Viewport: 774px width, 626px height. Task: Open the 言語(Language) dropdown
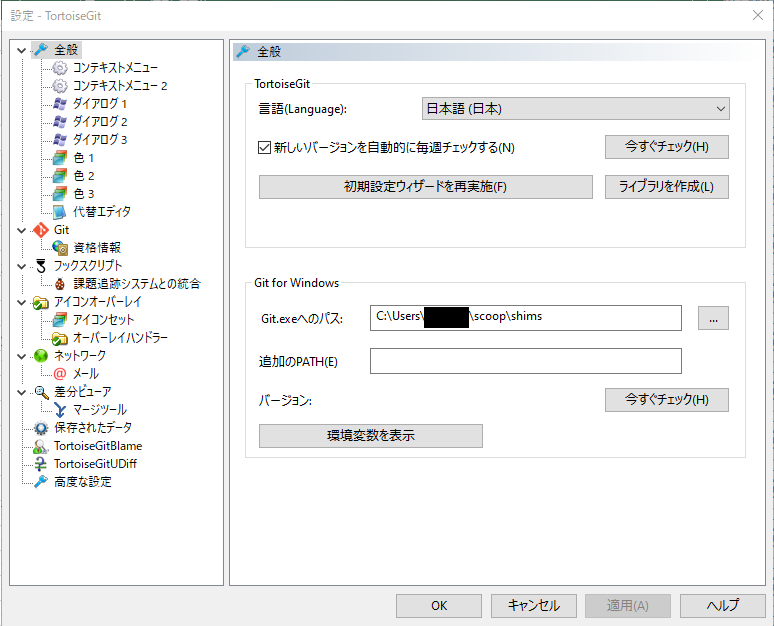576,109
